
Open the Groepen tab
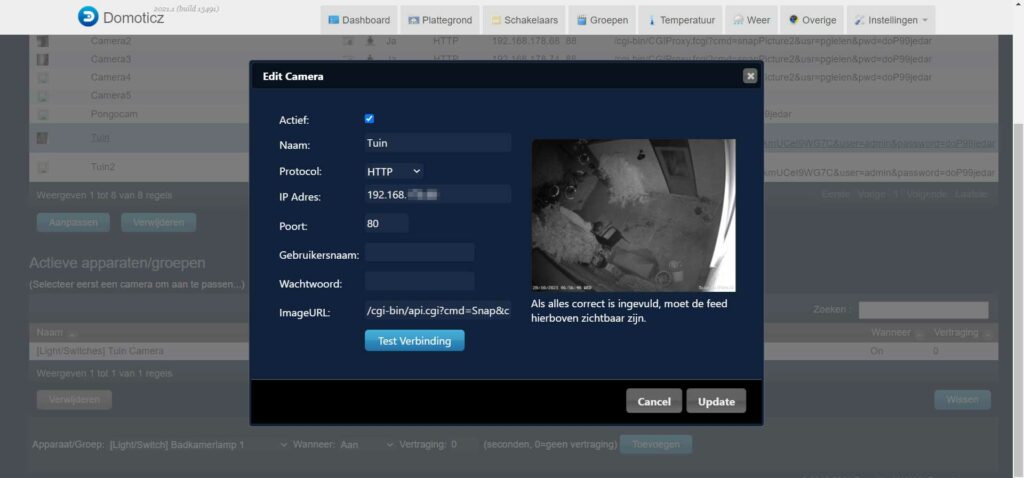click(x=603, y=20)
